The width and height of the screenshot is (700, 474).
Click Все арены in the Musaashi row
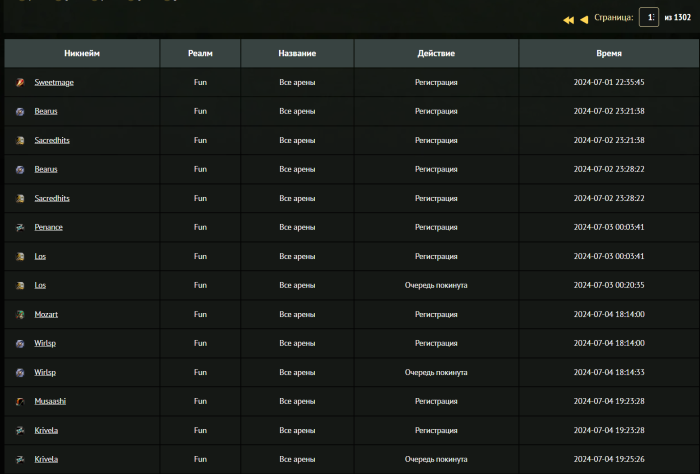click(x=297, y=401)
